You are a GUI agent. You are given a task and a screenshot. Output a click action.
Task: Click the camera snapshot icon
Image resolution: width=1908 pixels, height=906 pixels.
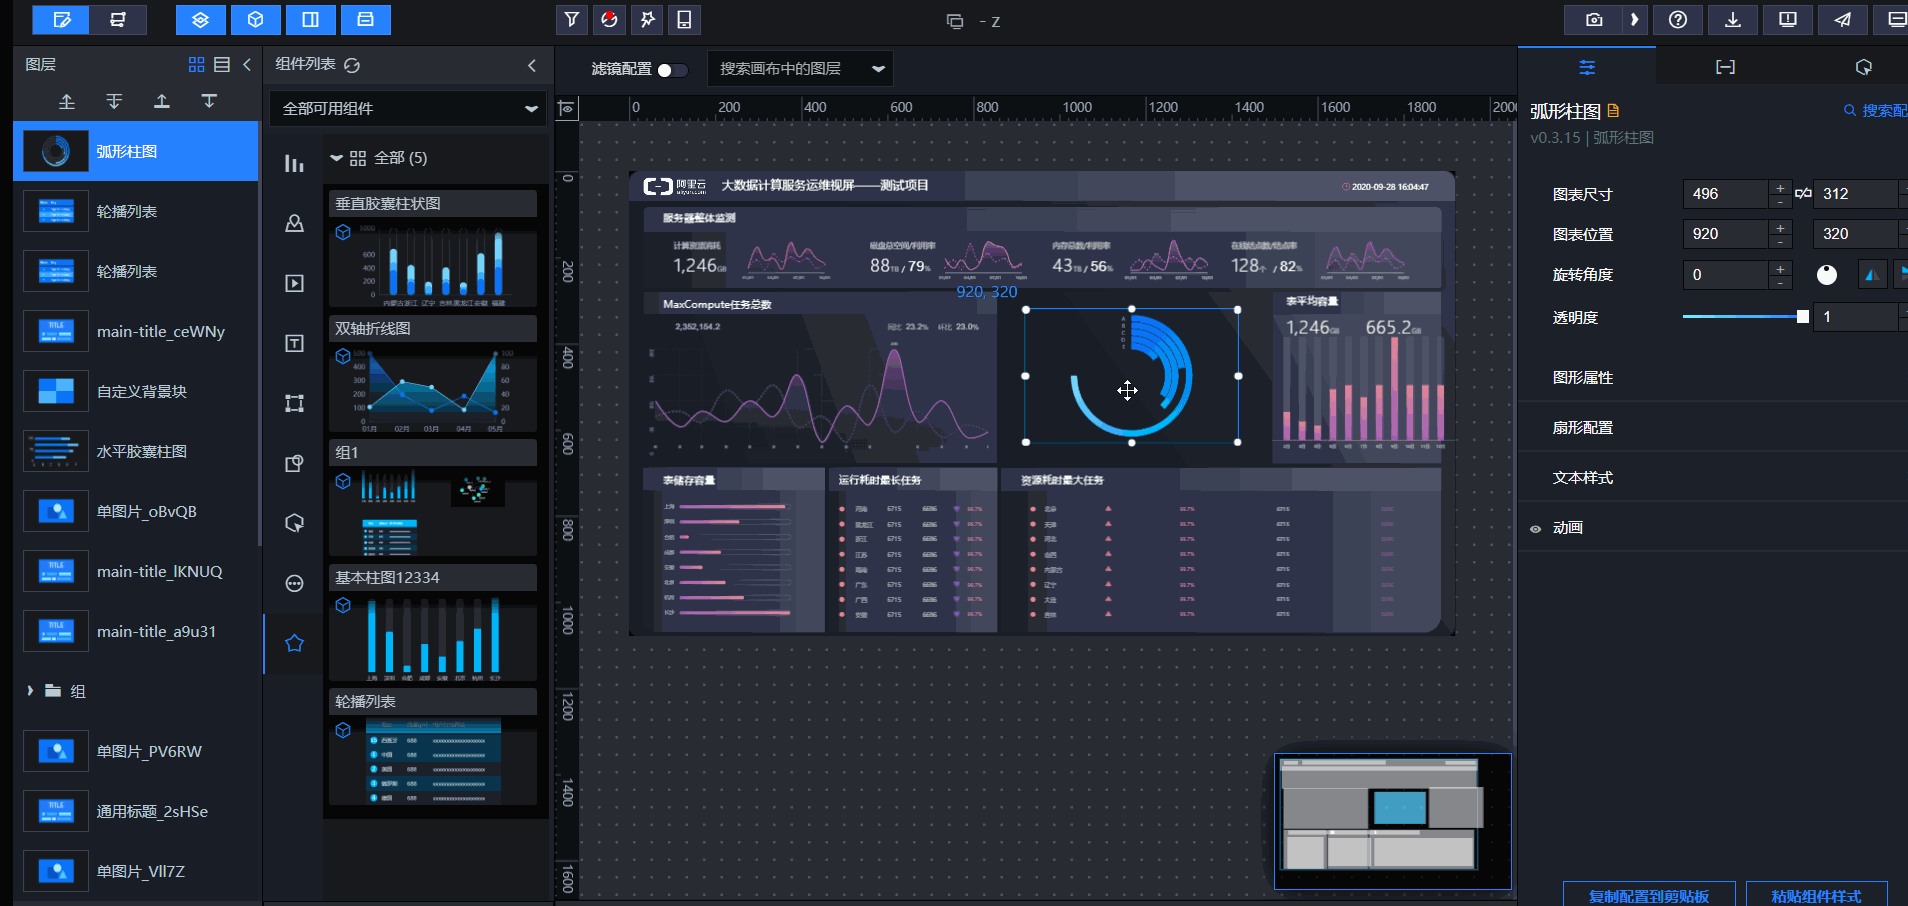pos(1594,19)
